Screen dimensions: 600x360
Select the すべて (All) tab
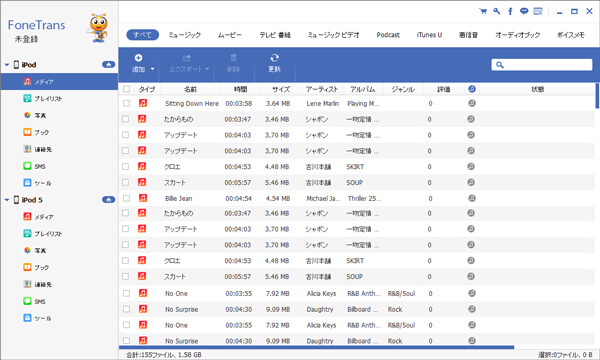[x=142, y=35]
